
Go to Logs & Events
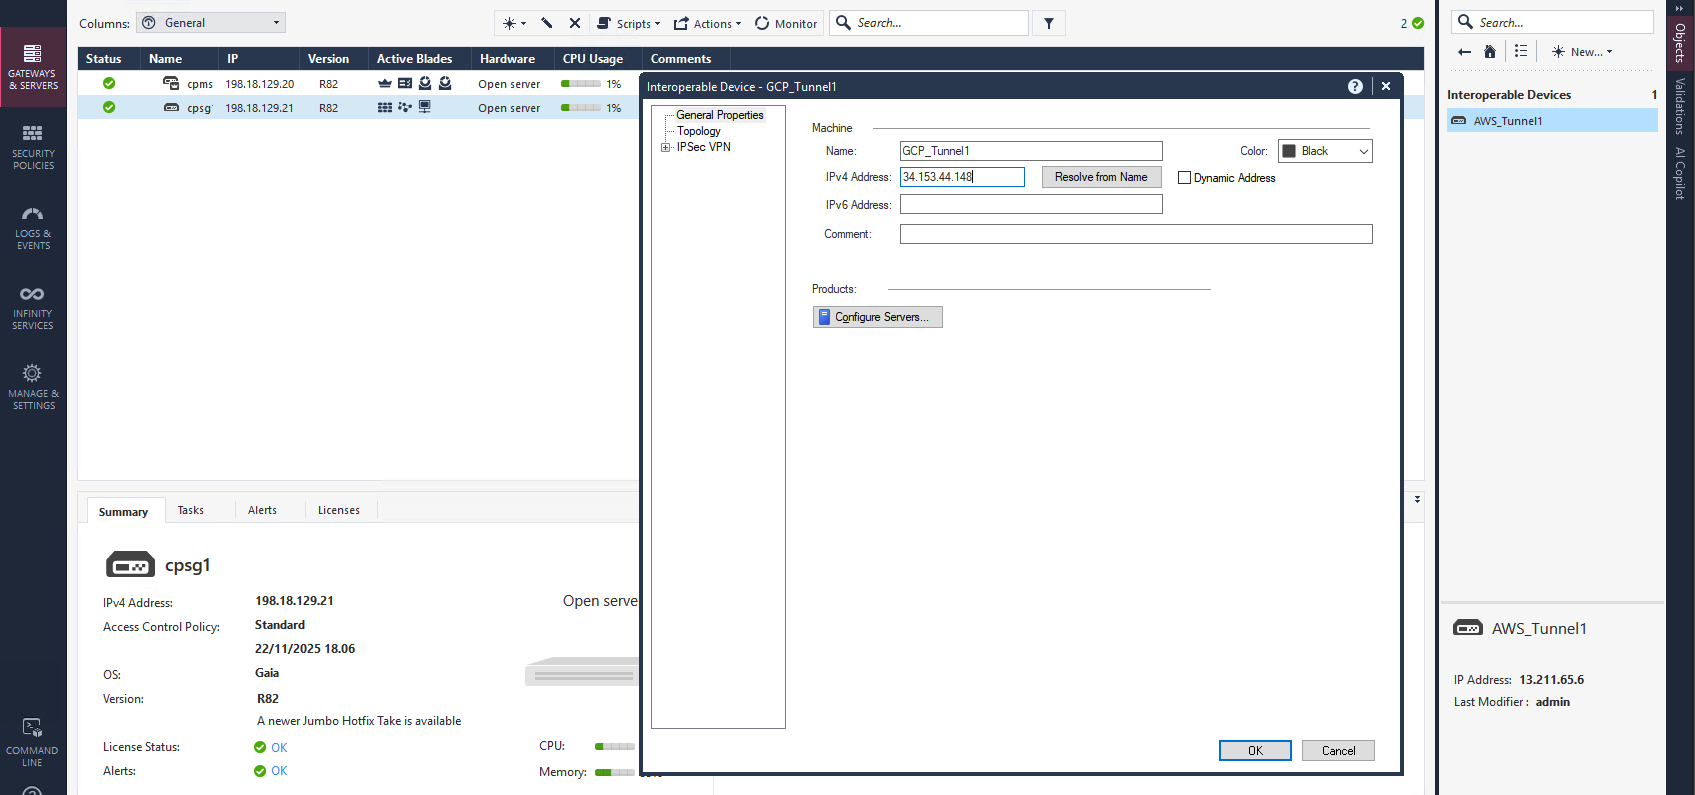click(33, 227)
